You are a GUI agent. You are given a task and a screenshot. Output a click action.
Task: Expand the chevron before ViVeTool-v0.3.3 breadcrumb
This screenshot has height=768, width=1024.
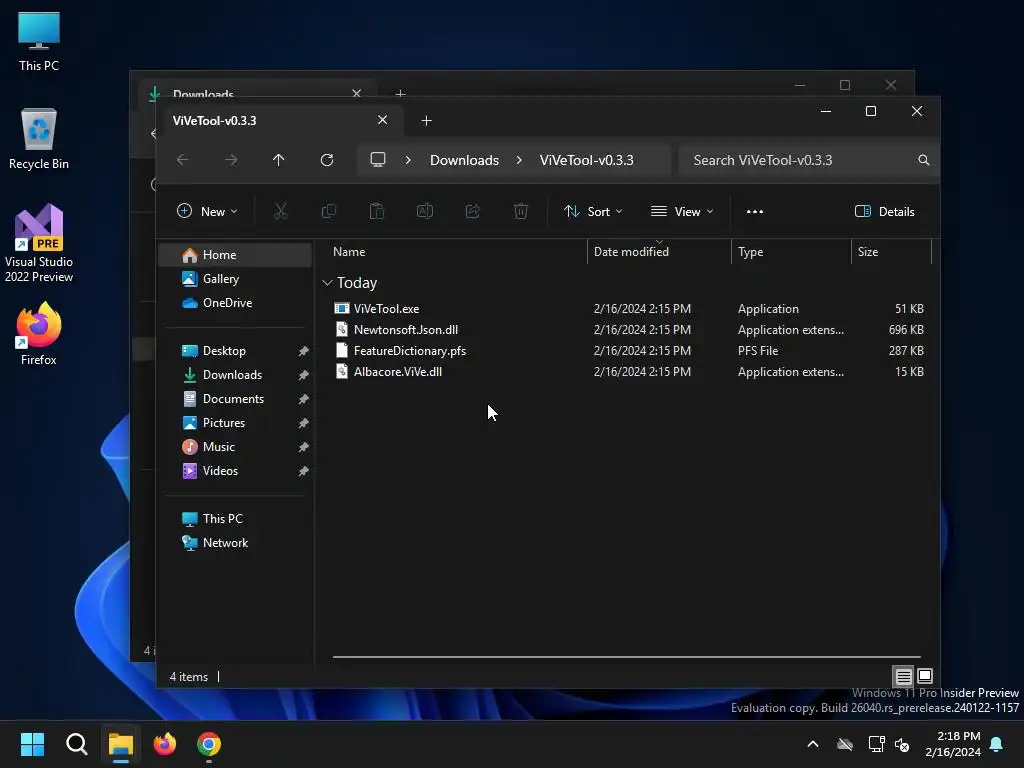pyautogui.click(x=519, y=160)
